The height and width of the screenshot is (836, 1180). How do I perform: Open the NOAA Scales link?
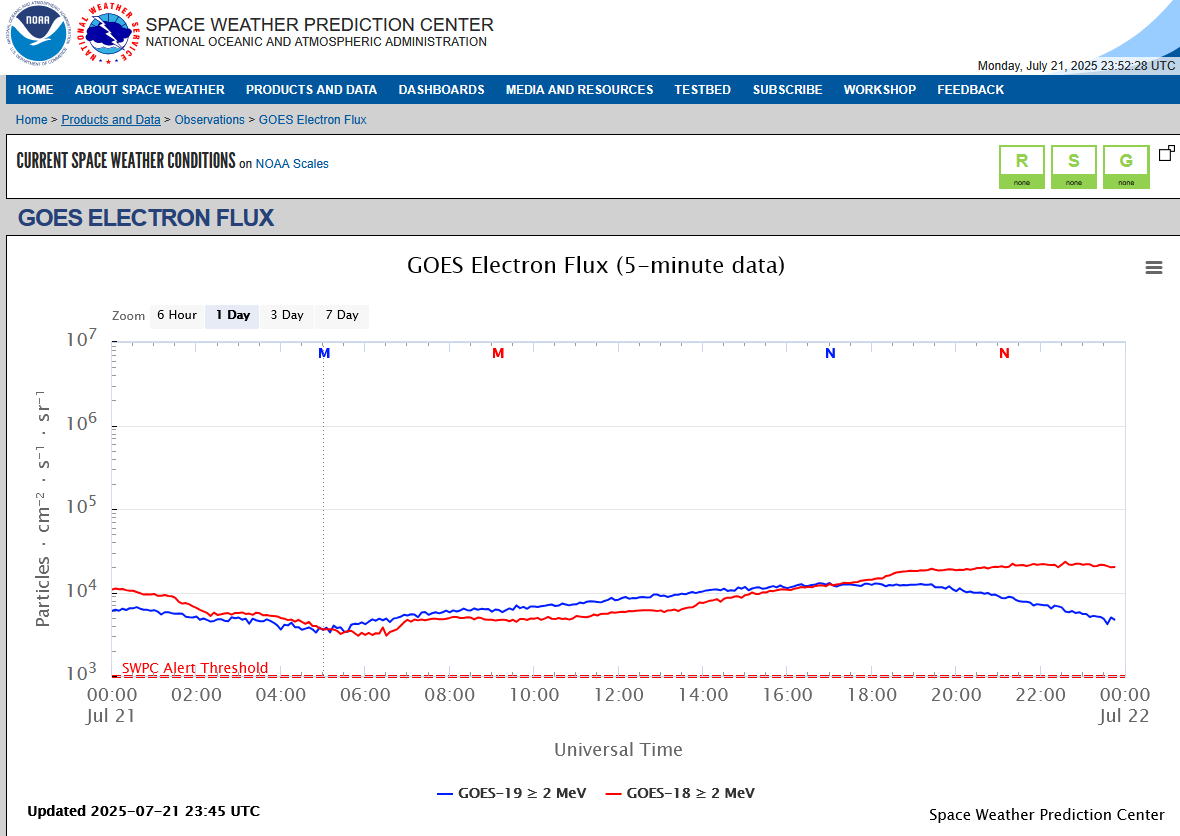pyautogui.click(x=292, y=164)
